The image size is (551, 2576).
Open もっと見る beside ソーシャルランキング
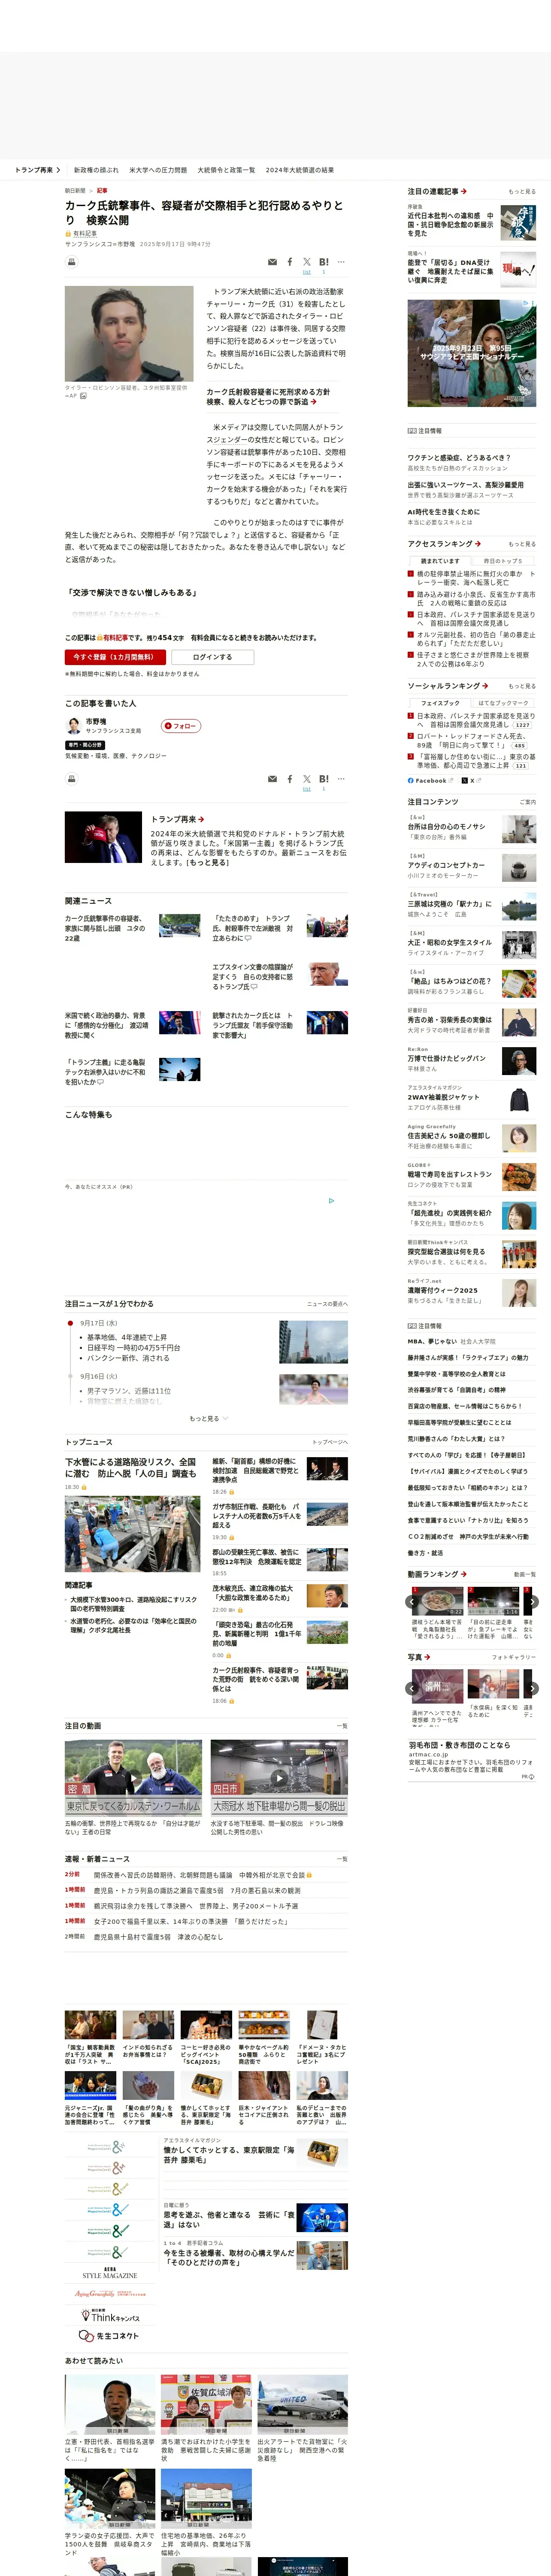(521, 686)
